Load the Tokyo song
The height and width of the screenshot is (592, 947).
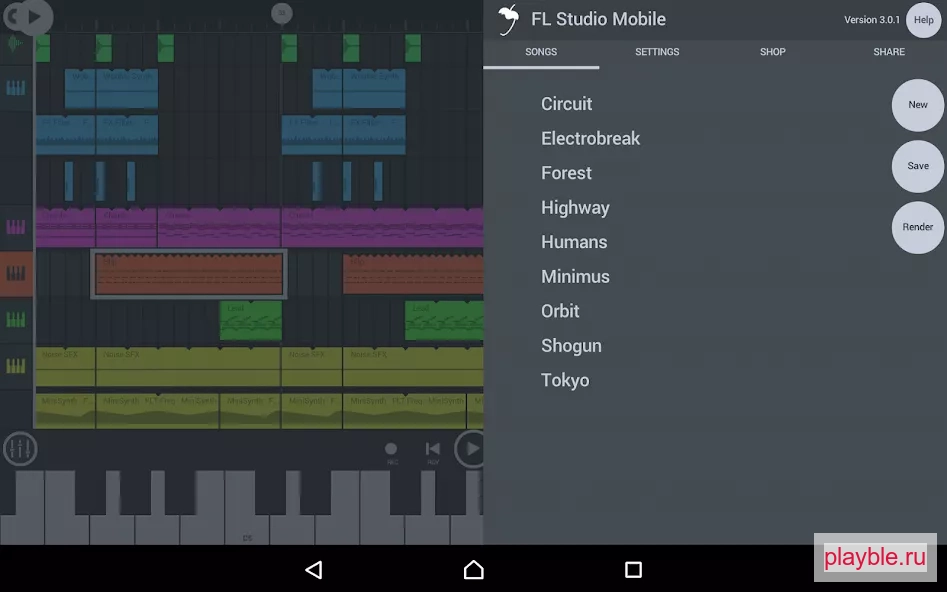point(565,381)
